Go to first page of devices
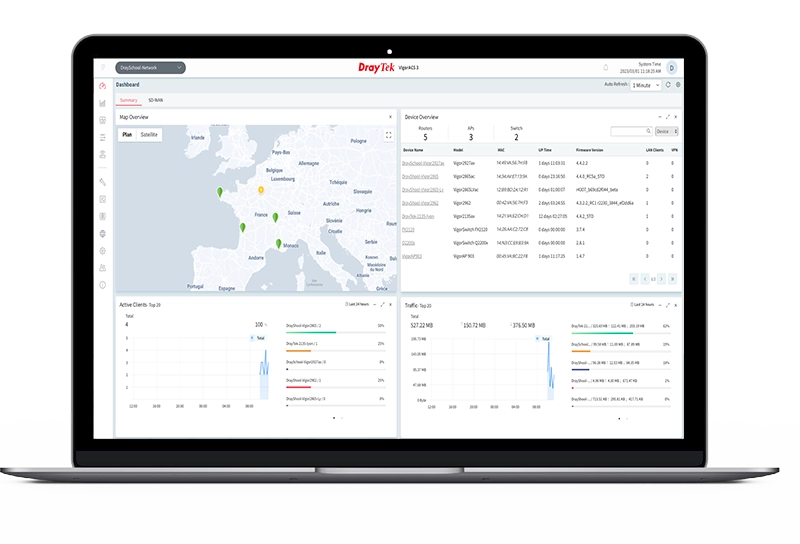Image resolution: width=800 pixels, height=544 pixels. point(634,279)
